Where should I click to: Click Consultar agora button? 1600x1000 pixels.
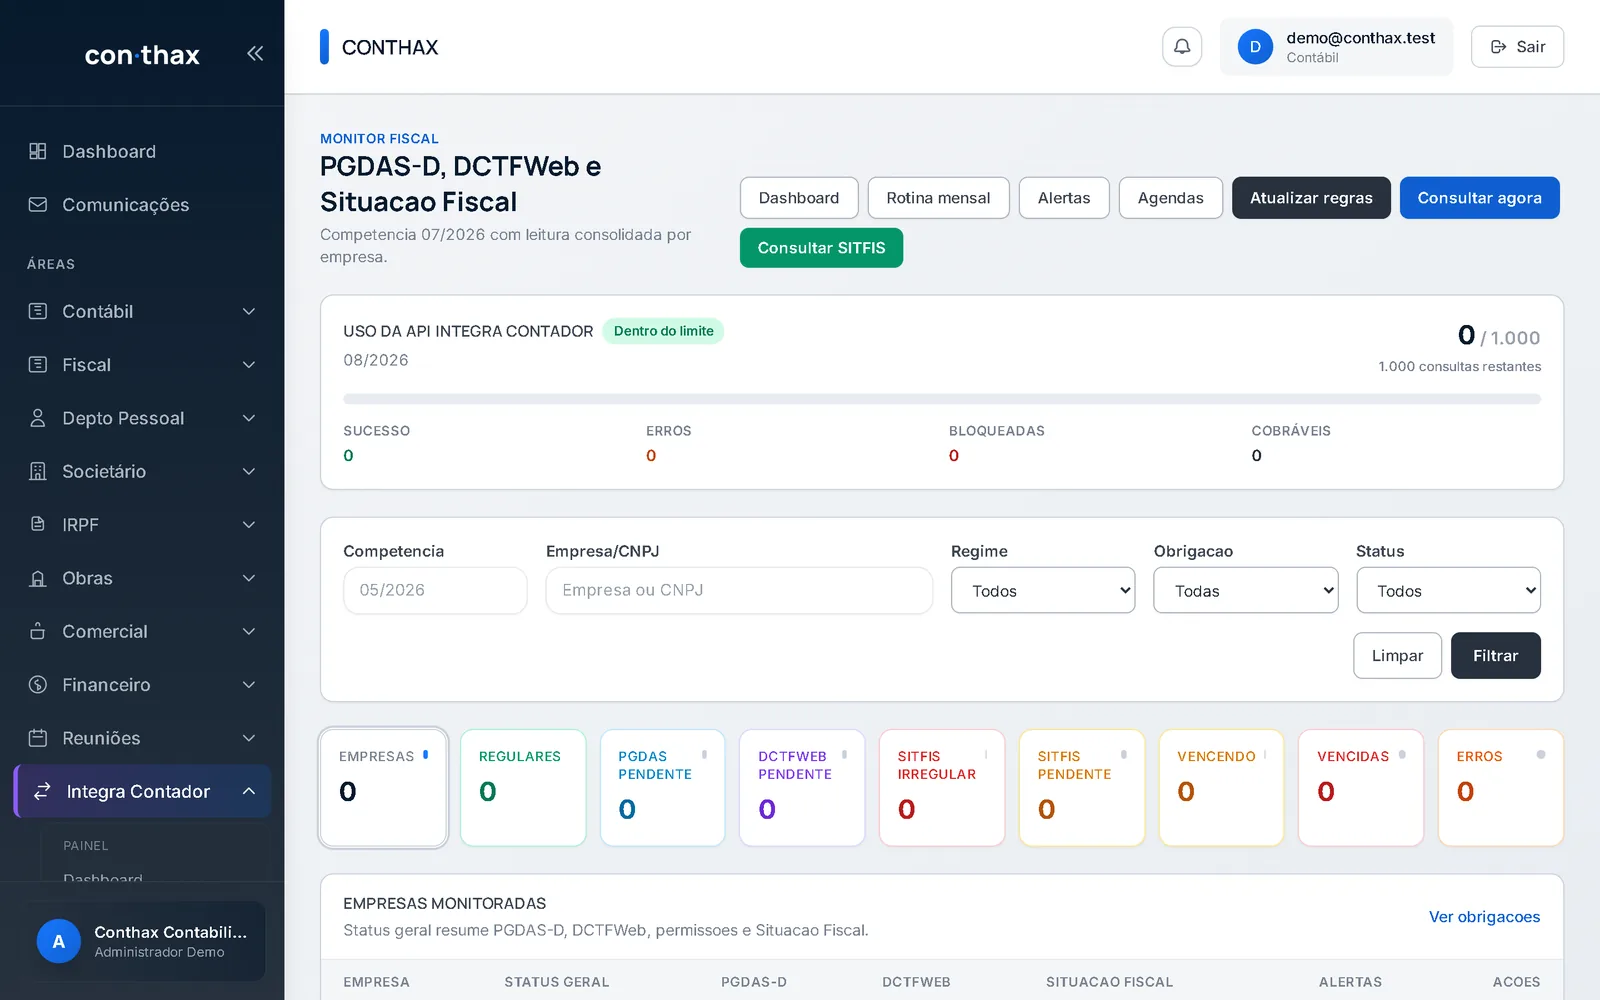click(1479, 198)
